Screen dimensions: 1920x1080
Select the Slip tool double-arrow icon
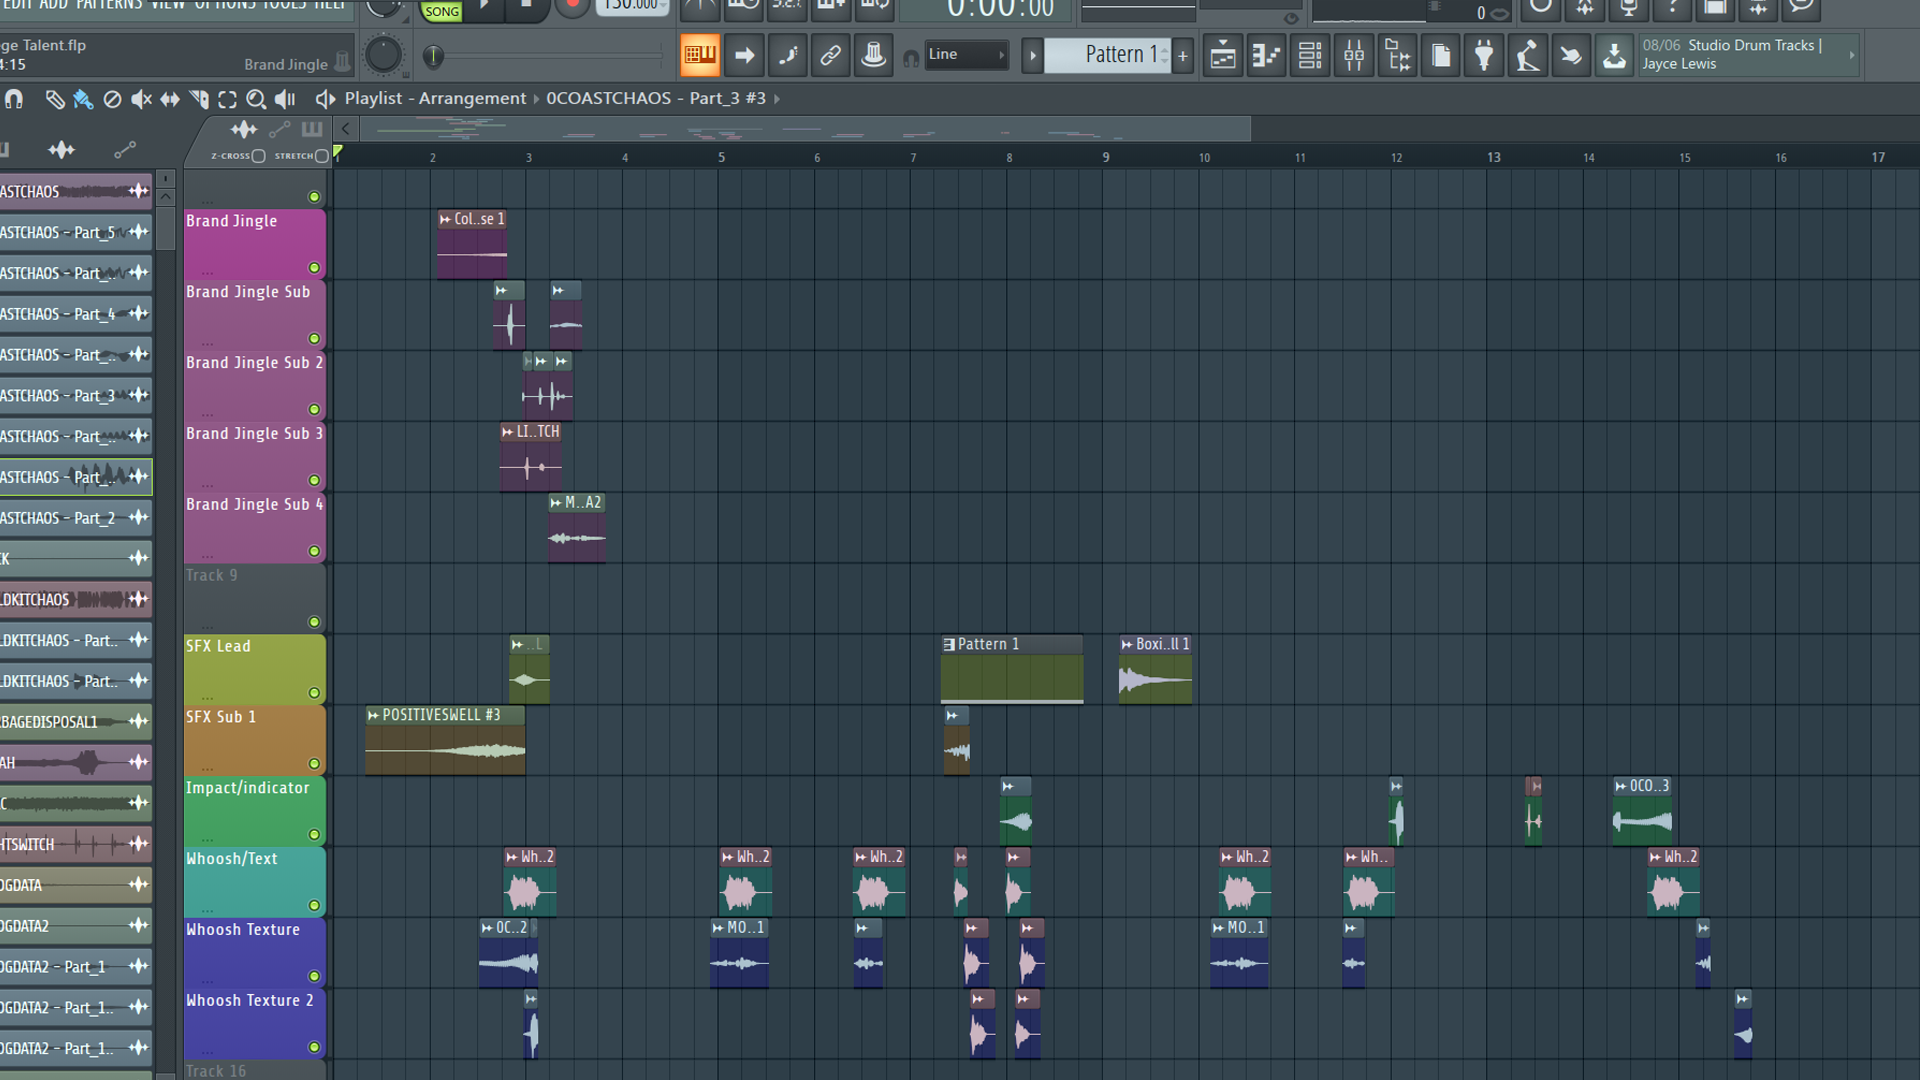(x=170, y=99)
